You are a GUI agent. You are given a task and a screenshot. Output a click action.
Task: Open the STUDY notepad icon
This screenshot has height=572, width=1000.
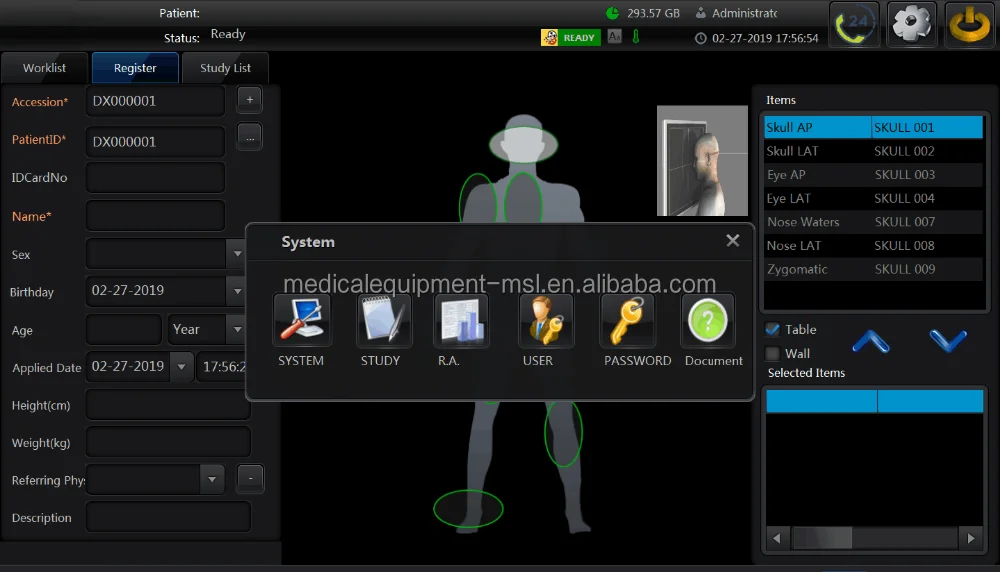[383, 321]
